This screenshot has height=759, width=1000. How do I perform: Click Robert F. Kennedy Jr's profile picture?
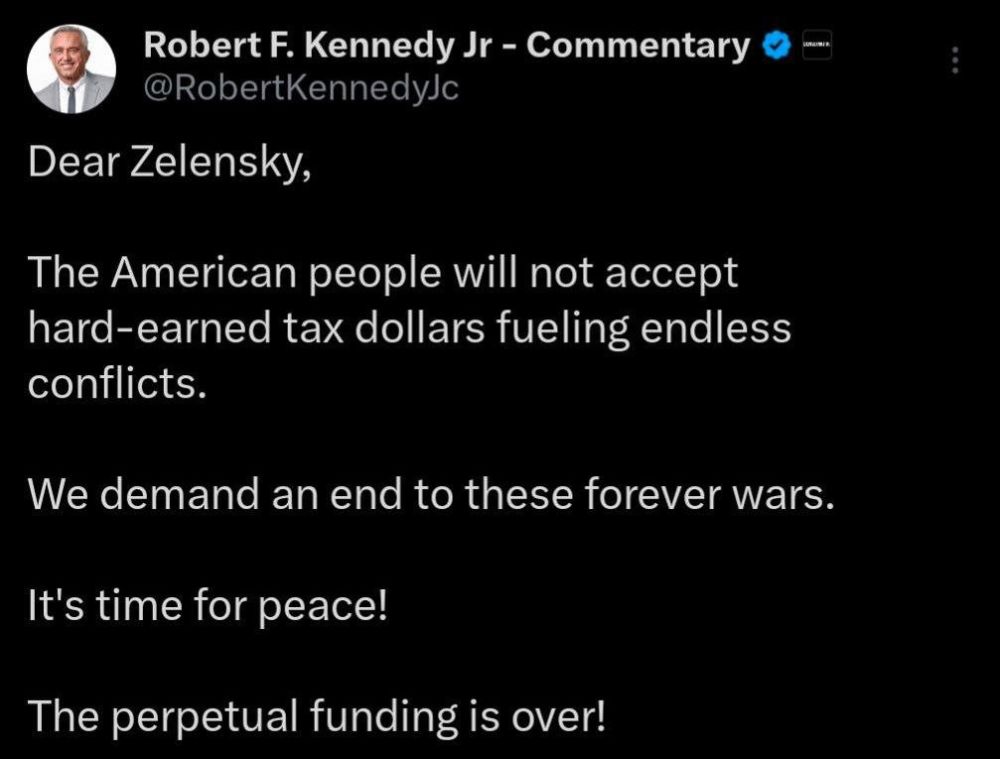[68, 69]
